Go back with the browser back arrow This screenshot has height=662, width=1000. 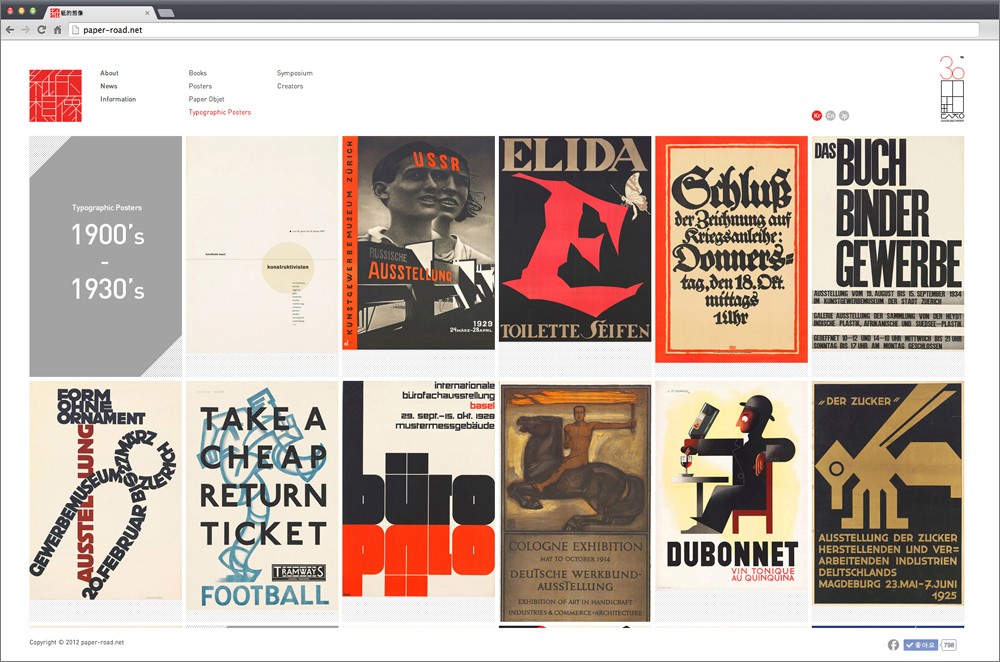point(10,29)
